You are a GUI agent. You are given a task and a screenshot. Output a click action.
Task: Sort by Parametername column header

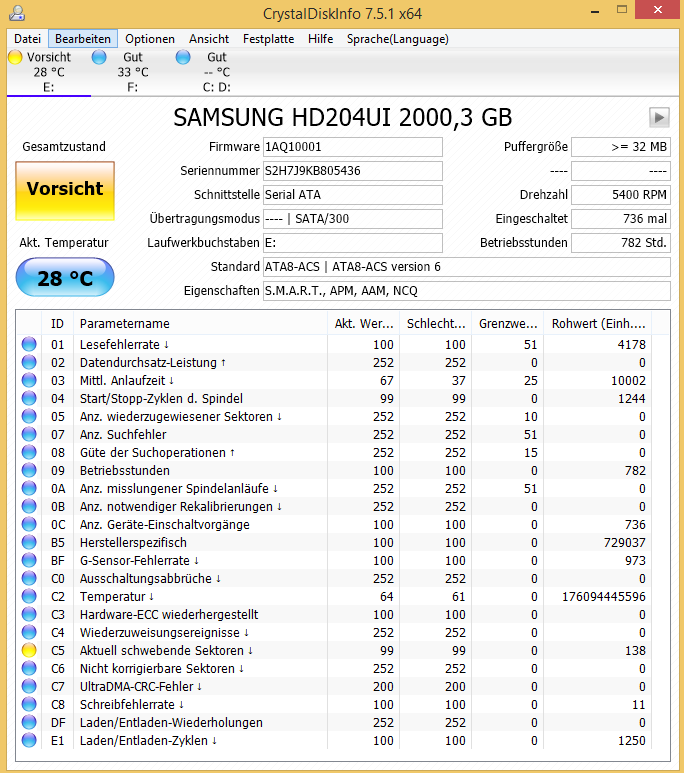click(x=200, y=323)
